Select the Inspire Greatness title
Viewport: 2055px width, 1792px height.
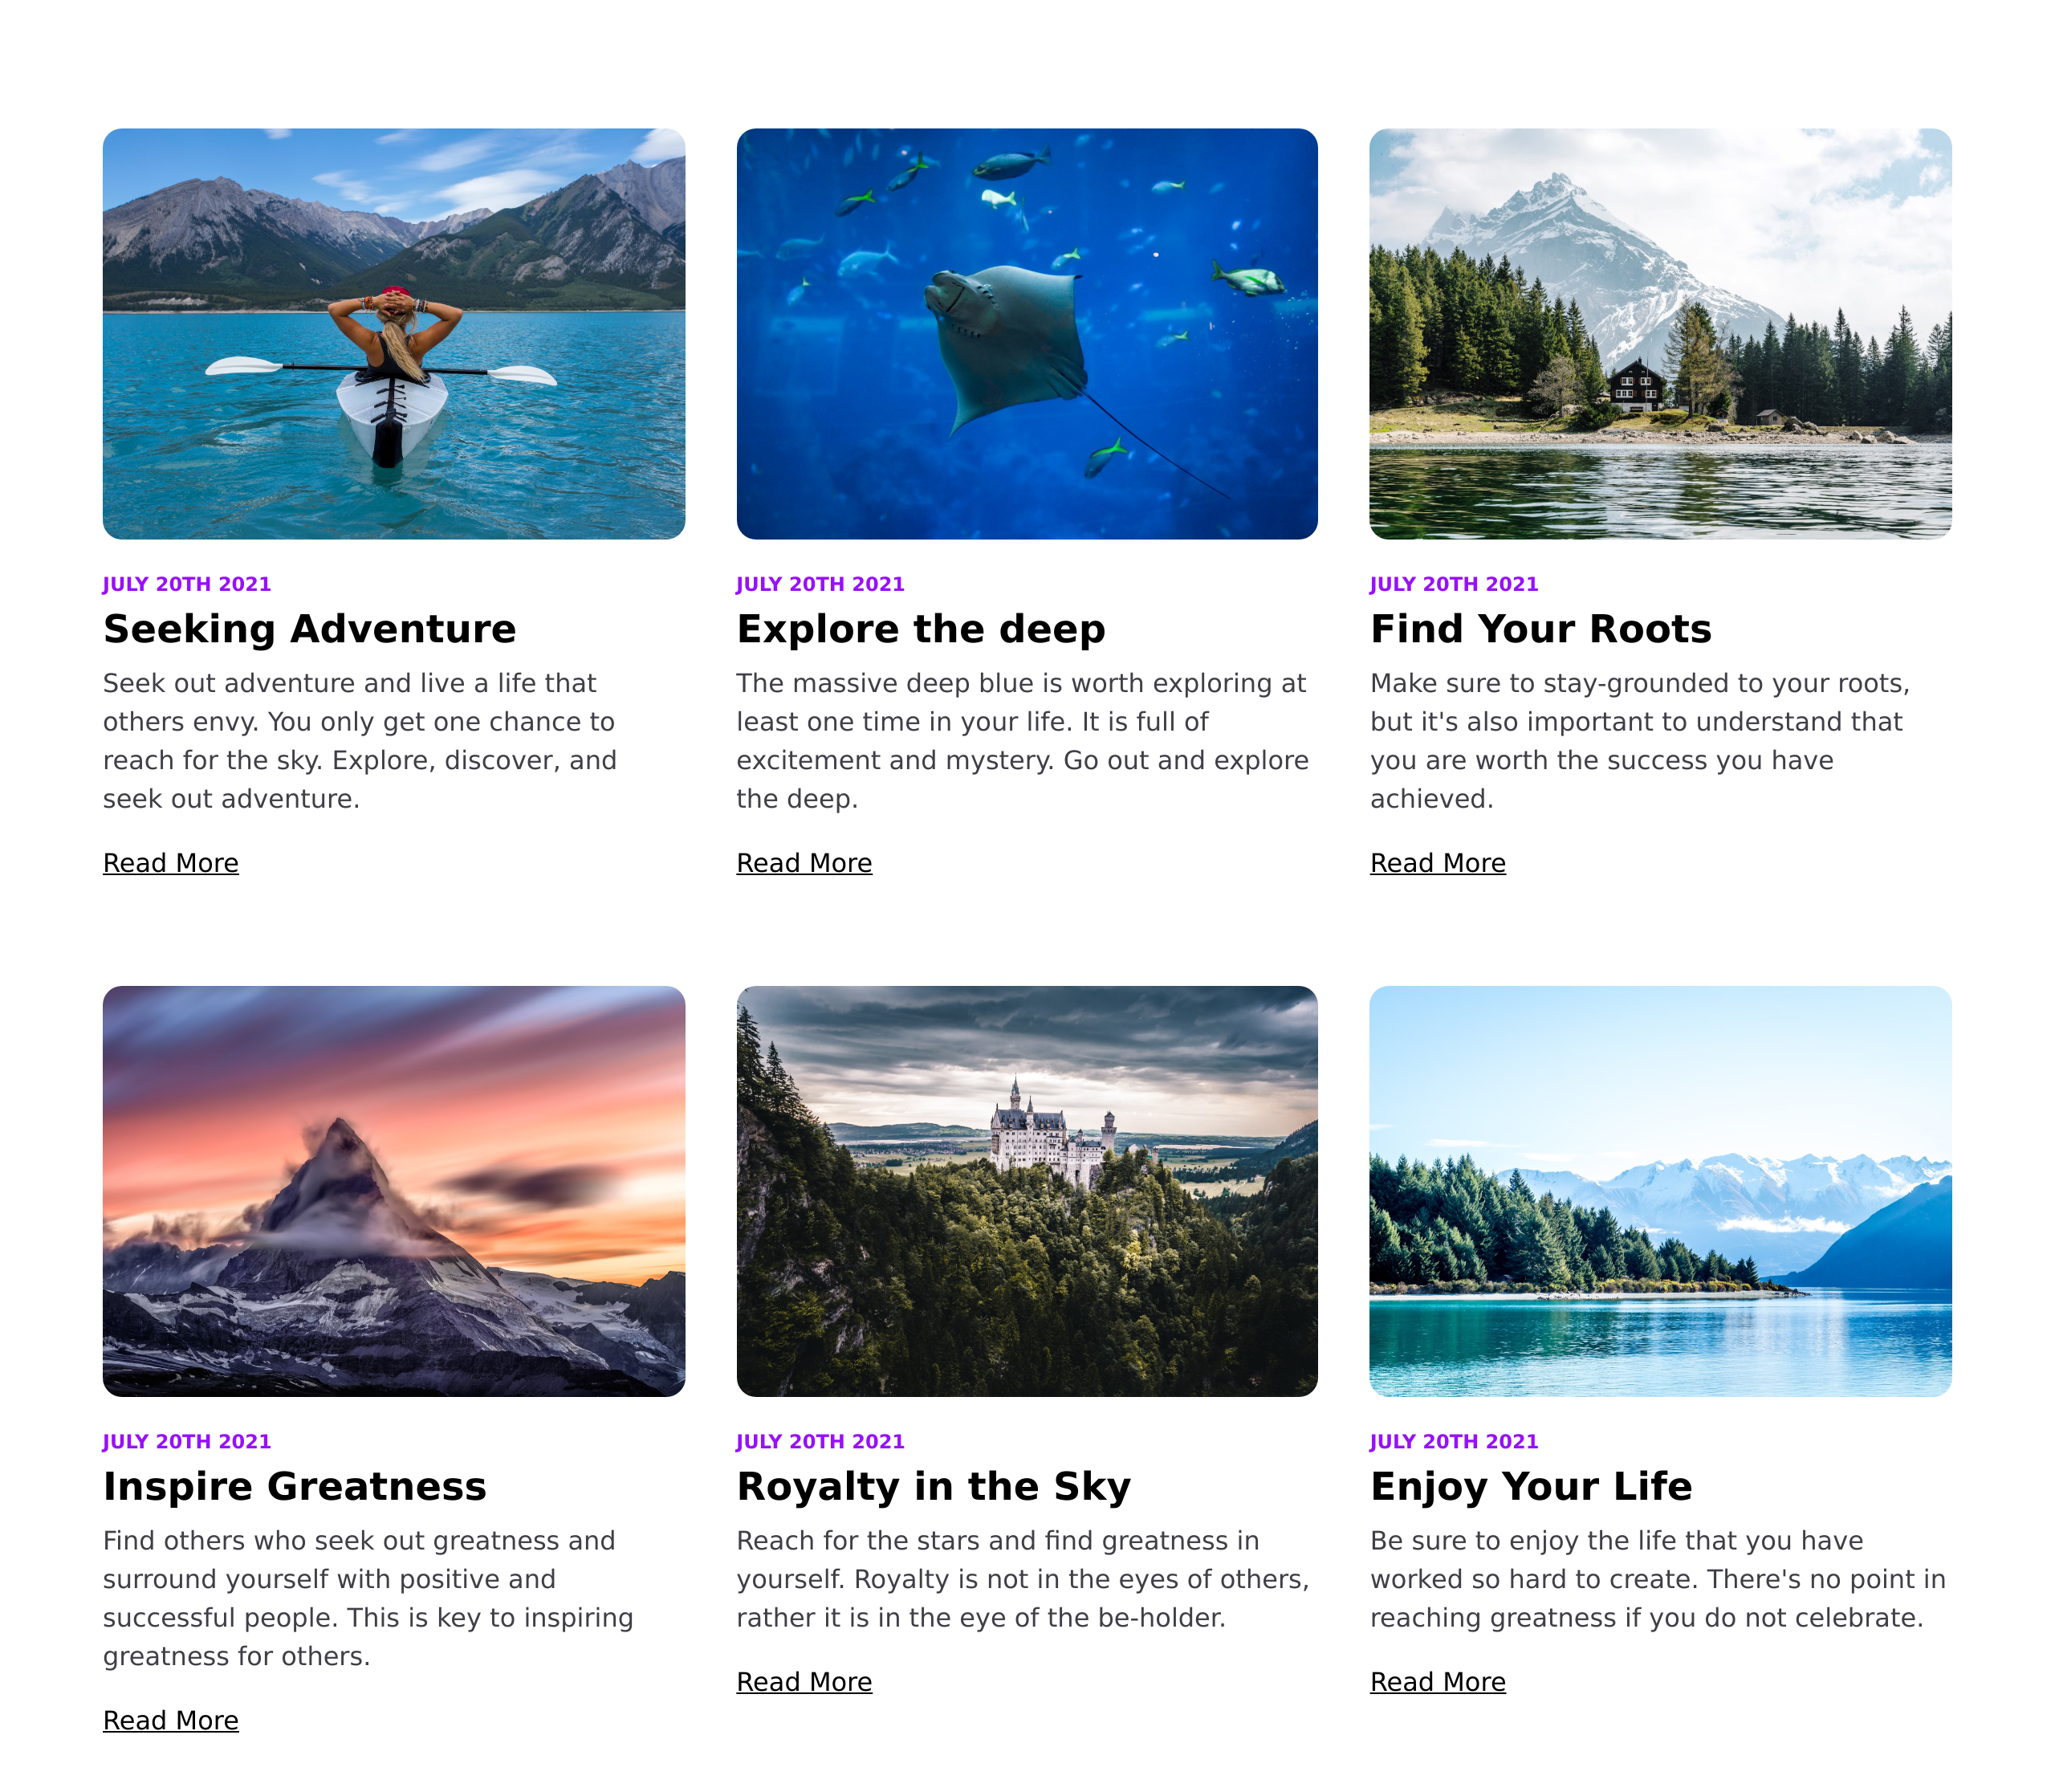click(x=295, y=1486)
